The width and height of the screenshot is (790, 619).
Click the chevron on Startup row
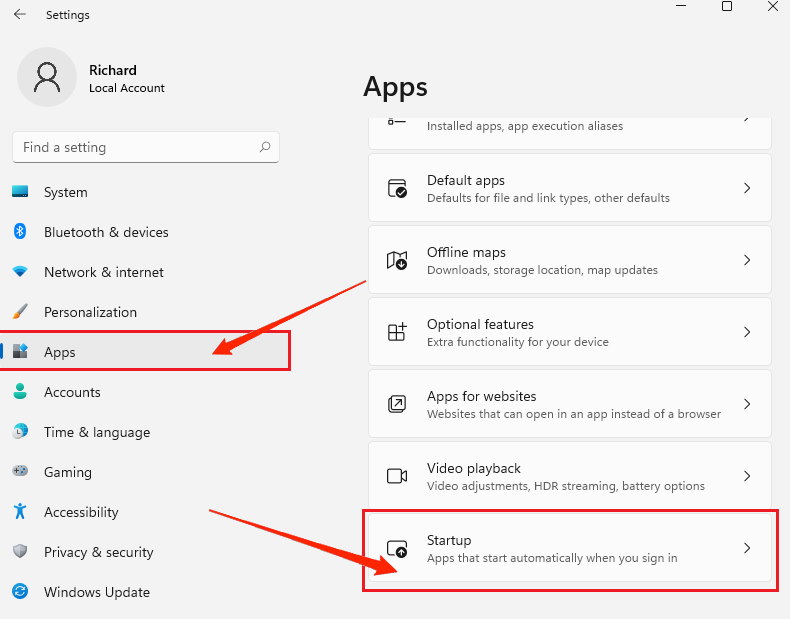(x=746, y=548)
